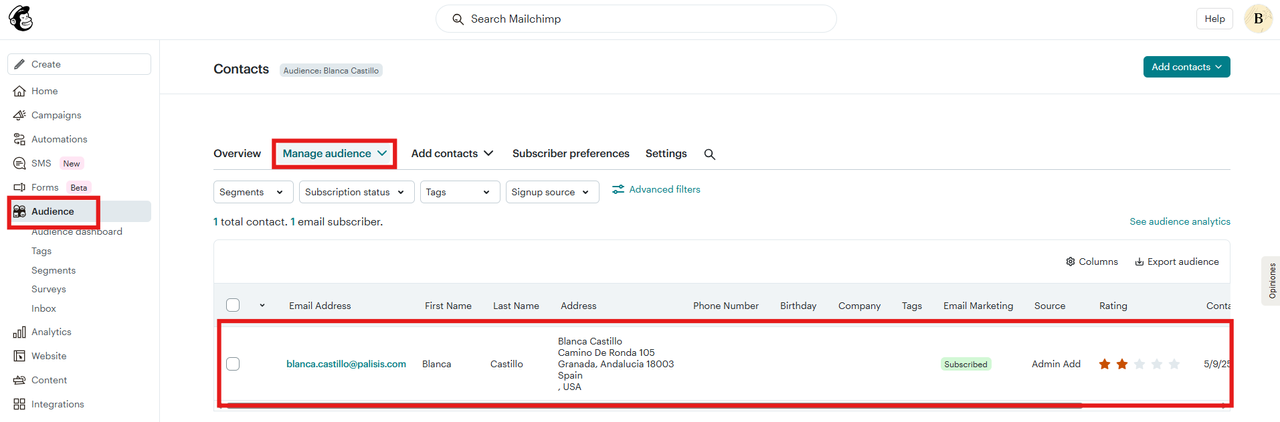
Task: Open contact blanca.castillo@palisis.com email link
Action: coord(346,364)
